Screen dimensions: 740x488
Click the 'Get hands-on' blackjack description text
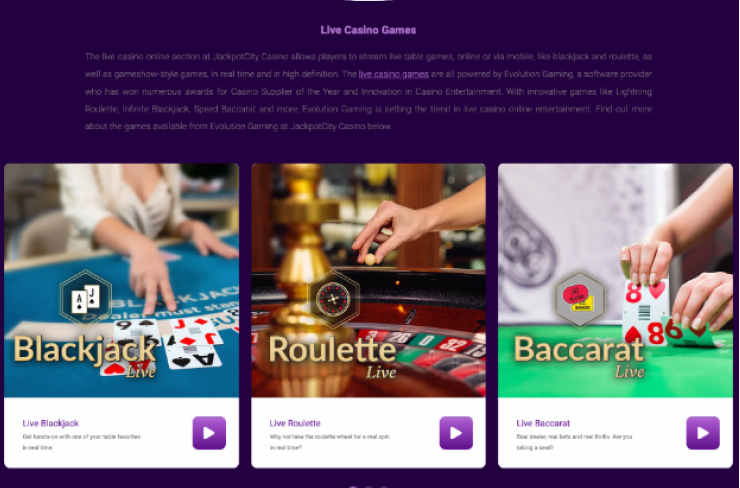(81, 442)
